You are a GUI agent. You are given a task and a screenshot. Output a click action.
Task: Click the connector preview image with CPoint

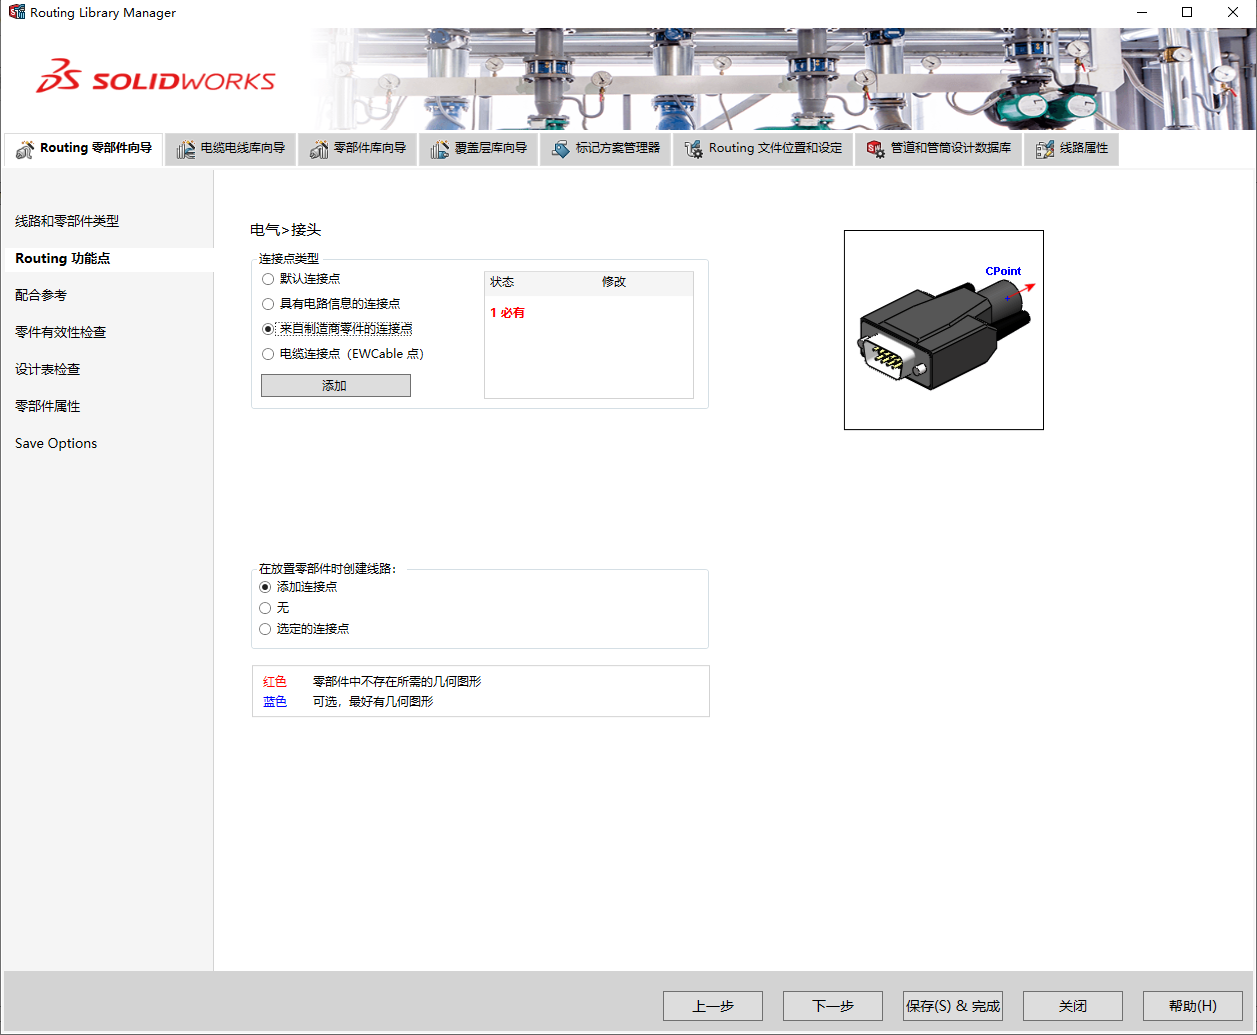click(944, 329)
